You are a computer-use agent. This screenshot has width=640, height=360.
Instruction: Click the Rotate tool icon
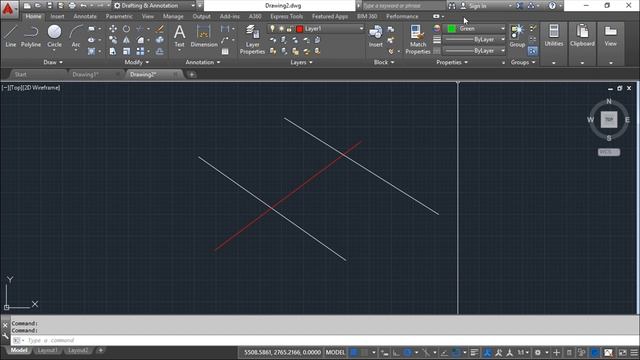coord(127,29)
